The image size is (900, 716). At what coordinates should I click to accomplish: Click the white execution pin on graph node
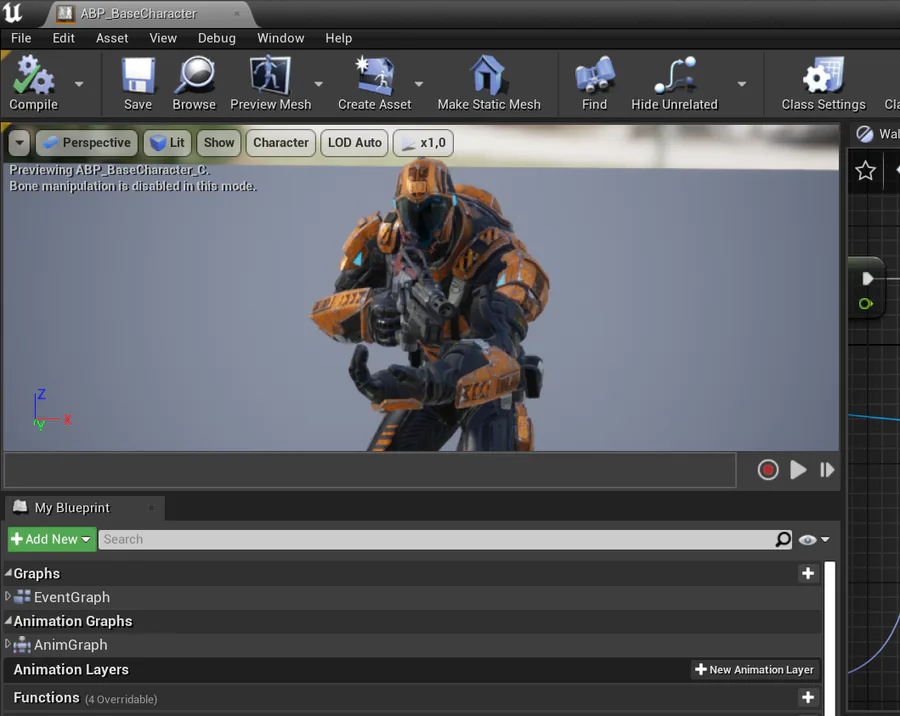867,278
